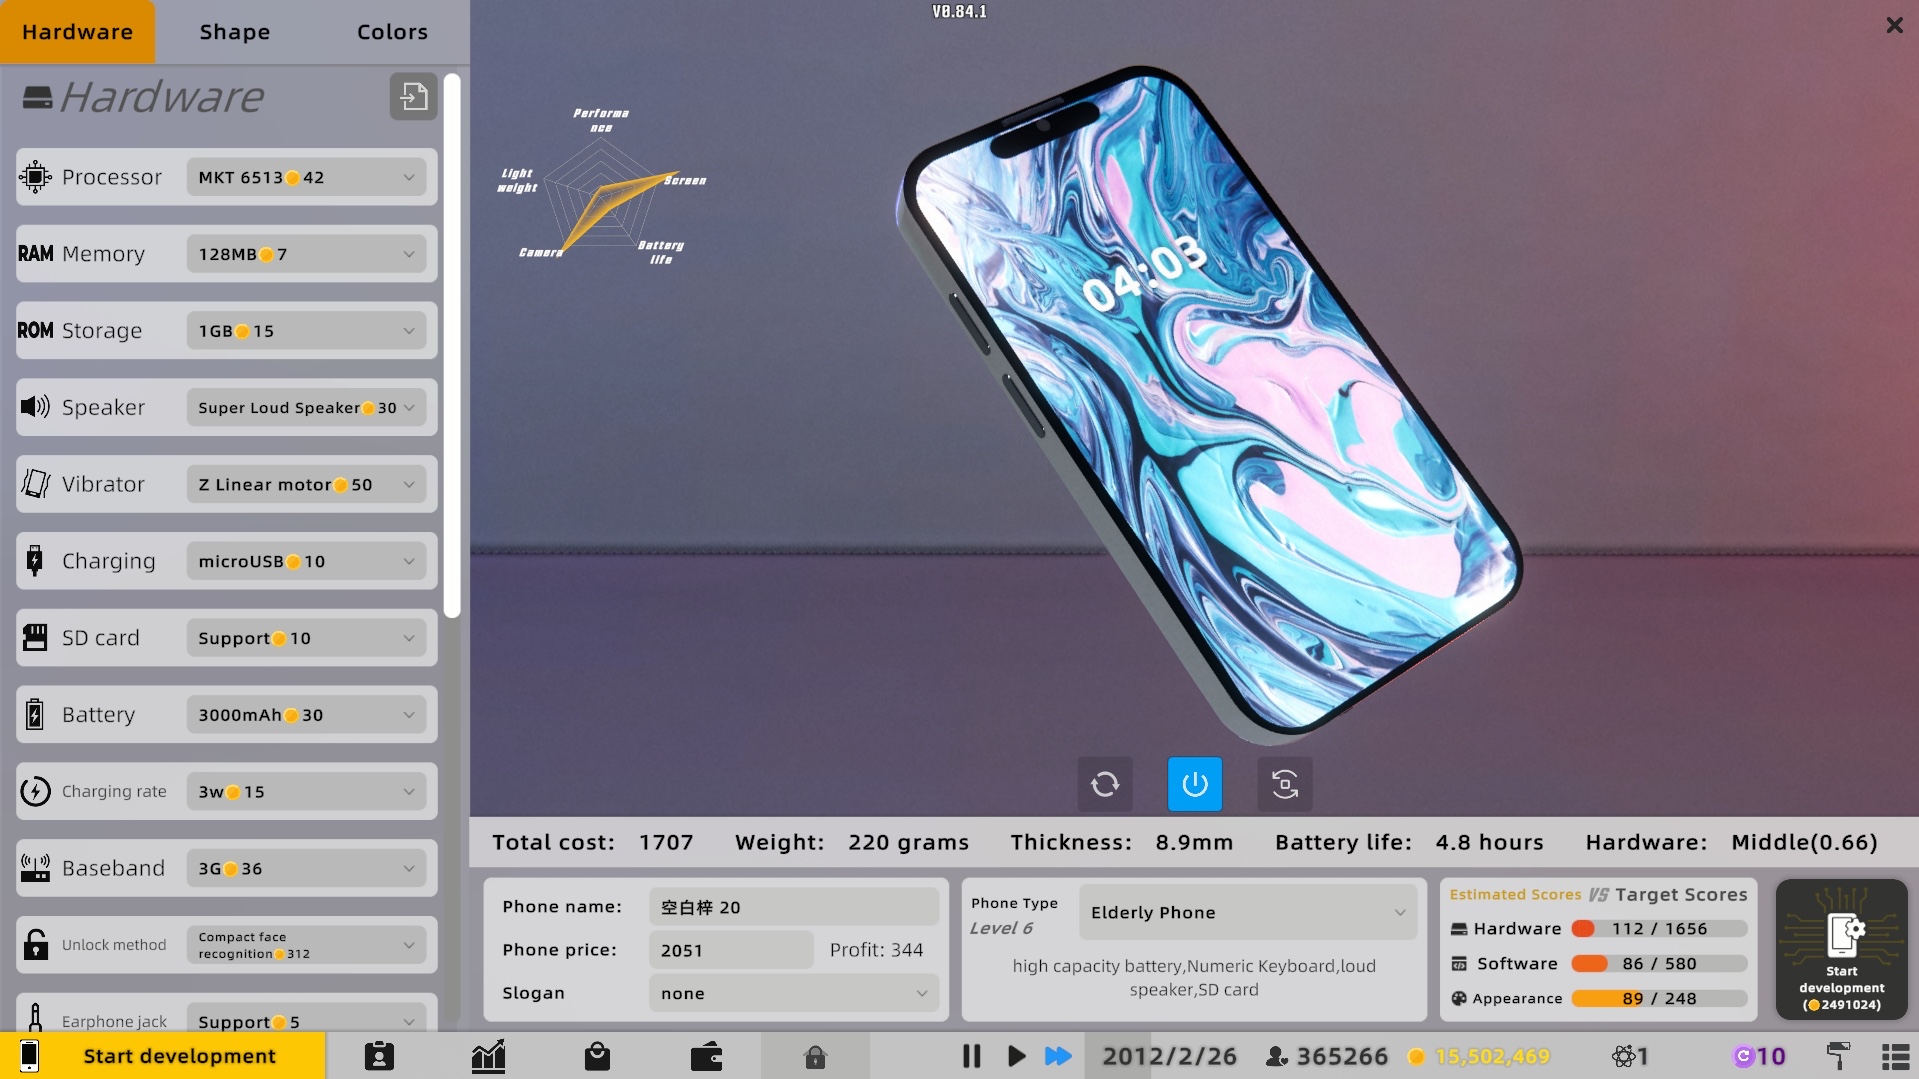Click the Speaker icon in hardware list
Viewport: 1919px width, 1079px height.
coord(35,407)
